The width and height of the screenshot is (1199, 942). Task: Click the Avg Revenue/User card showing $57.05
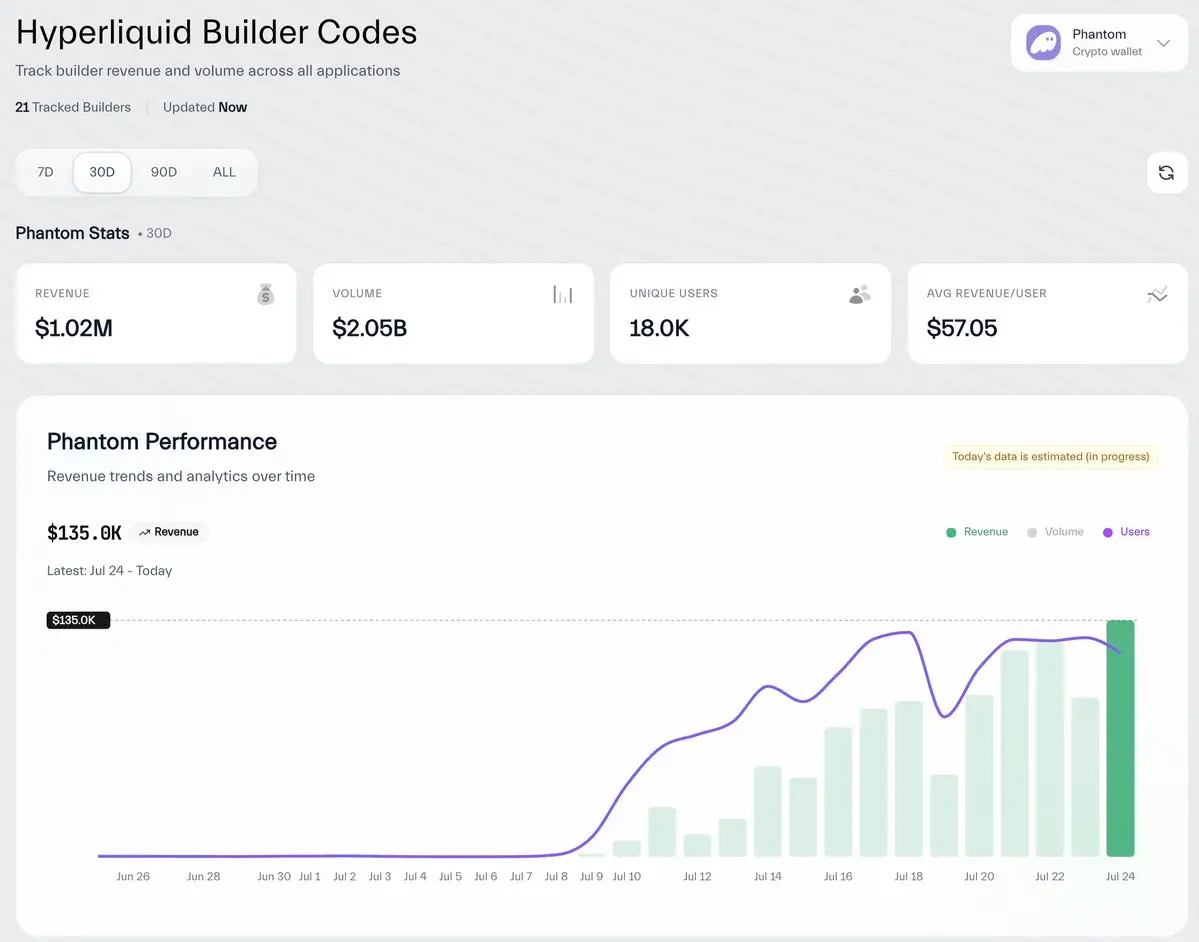tap(1048, 313)
